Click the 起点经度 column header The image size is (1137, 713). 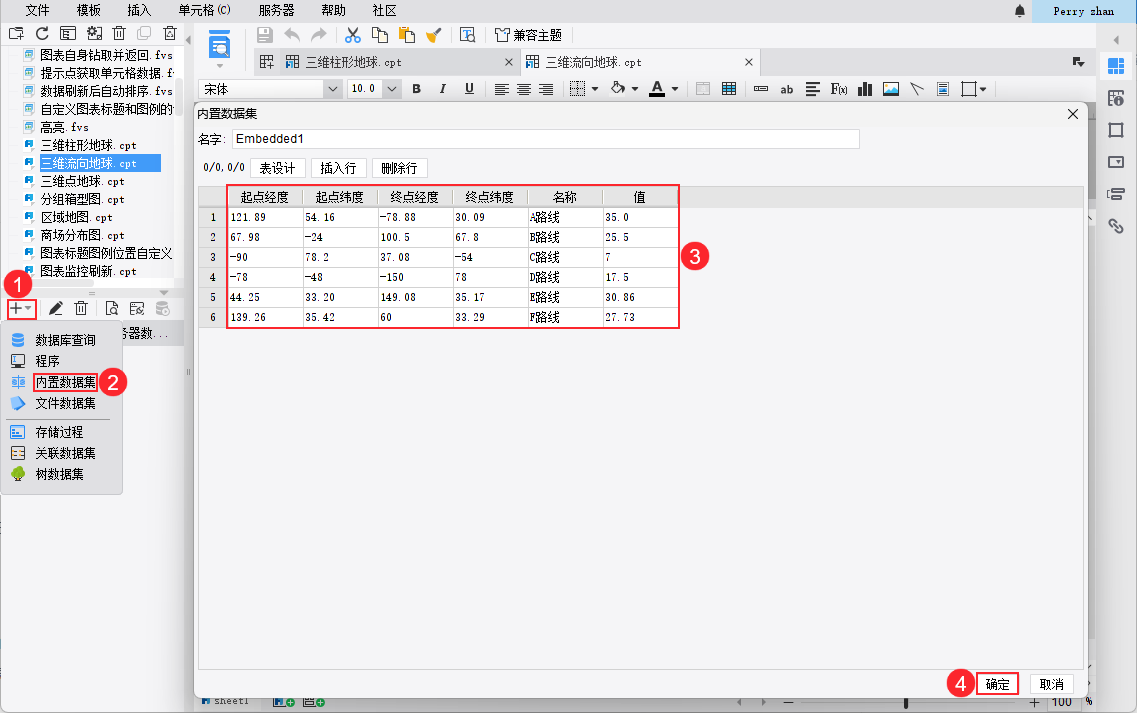click(x=265, y=197)
